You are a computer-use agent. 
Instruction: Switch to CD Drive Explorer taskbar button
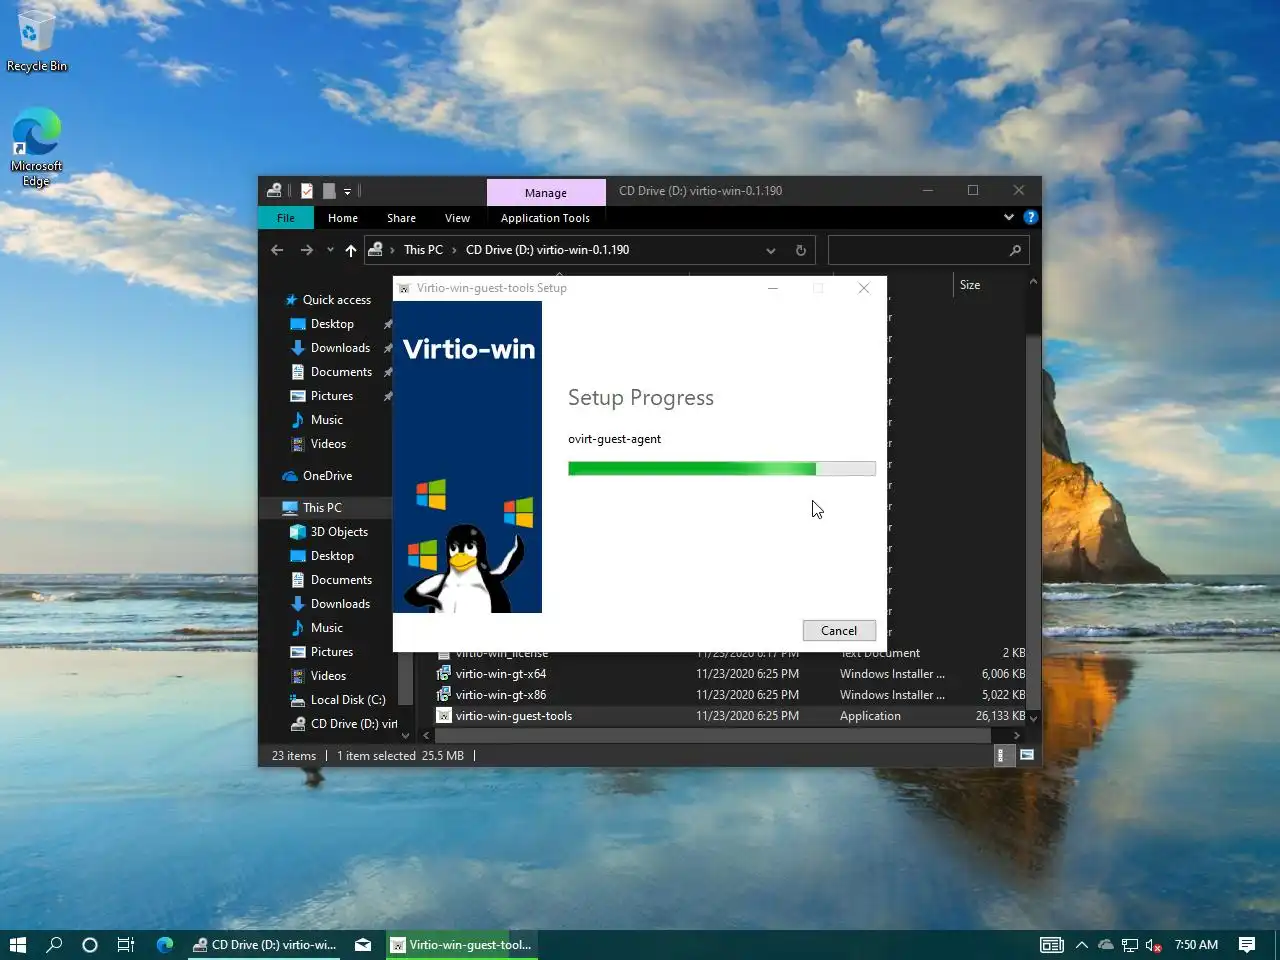click(264, 944)
